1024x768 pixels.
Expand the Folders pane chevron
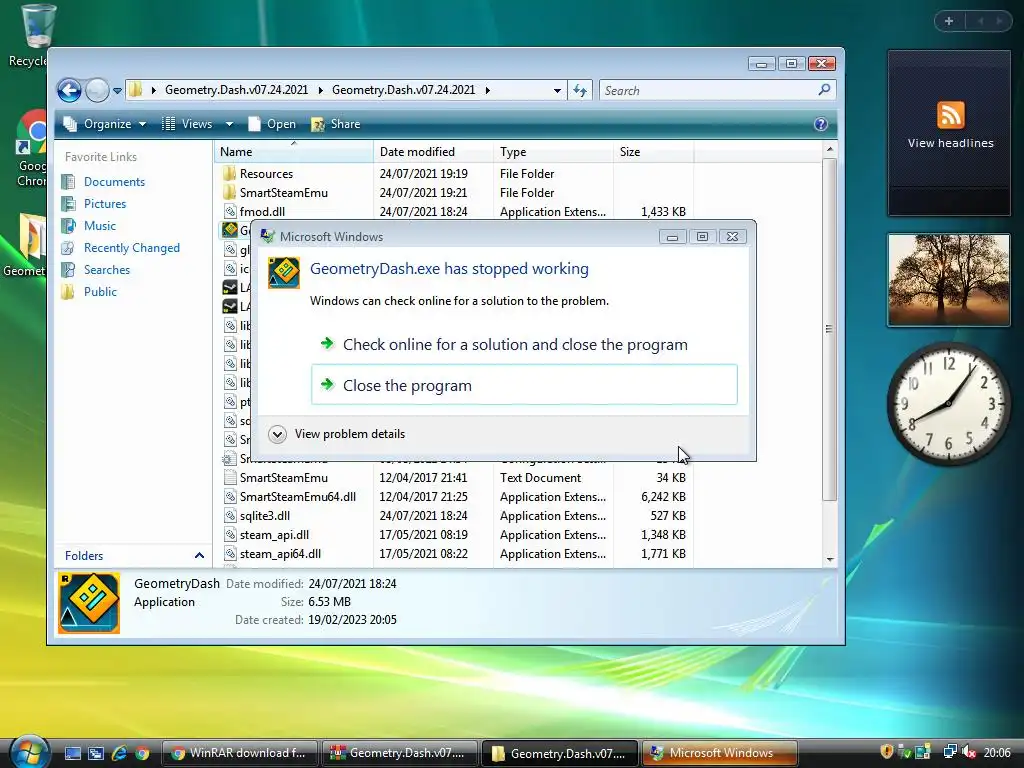tap(199, 556)
